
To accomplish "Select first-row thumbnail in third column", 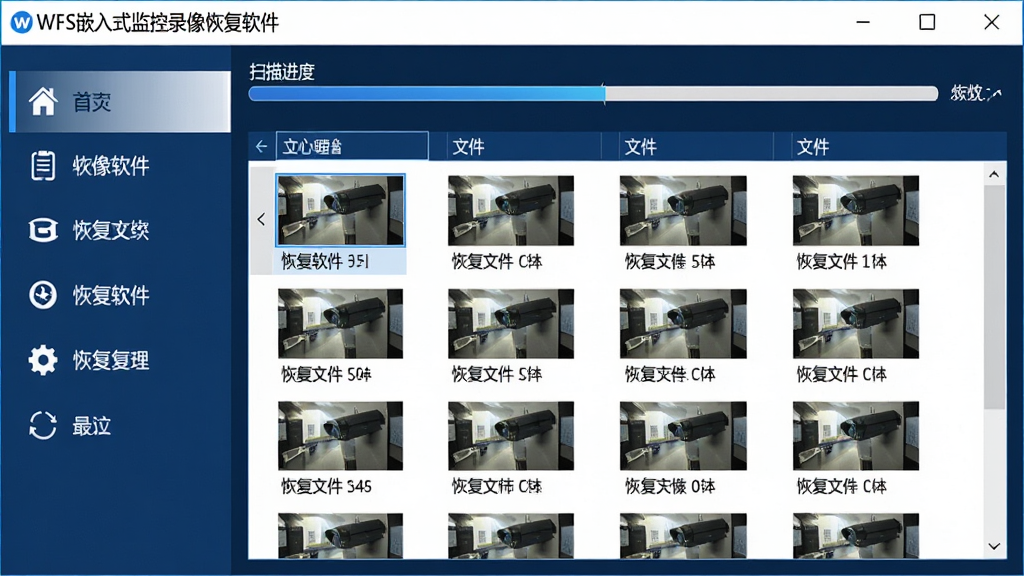I will [x=683, y=210].
